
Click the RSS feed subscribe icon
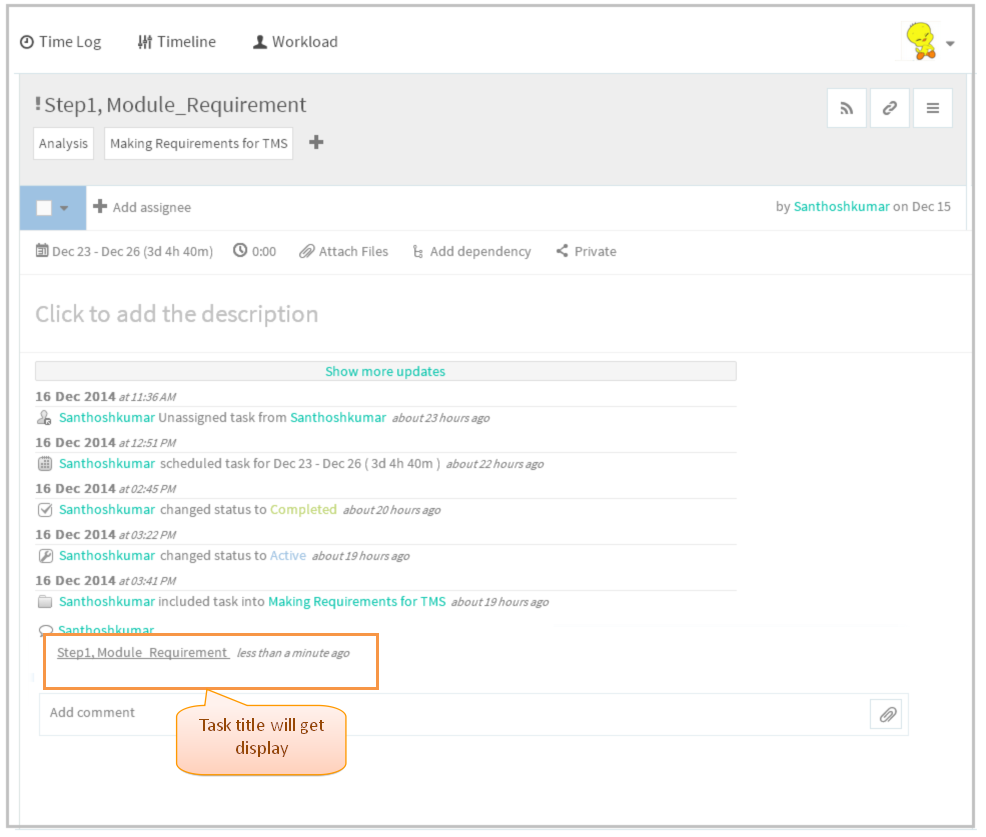(x=846, y=108)
